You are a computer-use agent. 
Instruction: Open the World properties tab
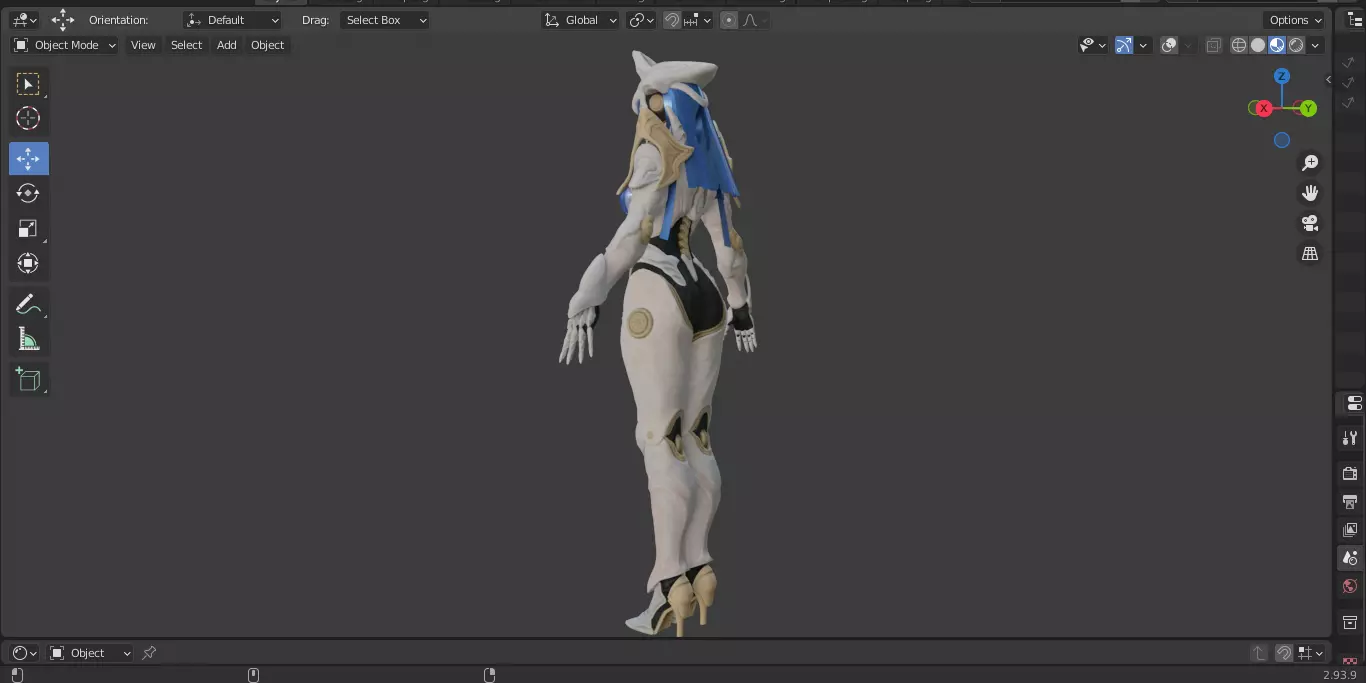pyautogui.click(x=1350, y=586)
